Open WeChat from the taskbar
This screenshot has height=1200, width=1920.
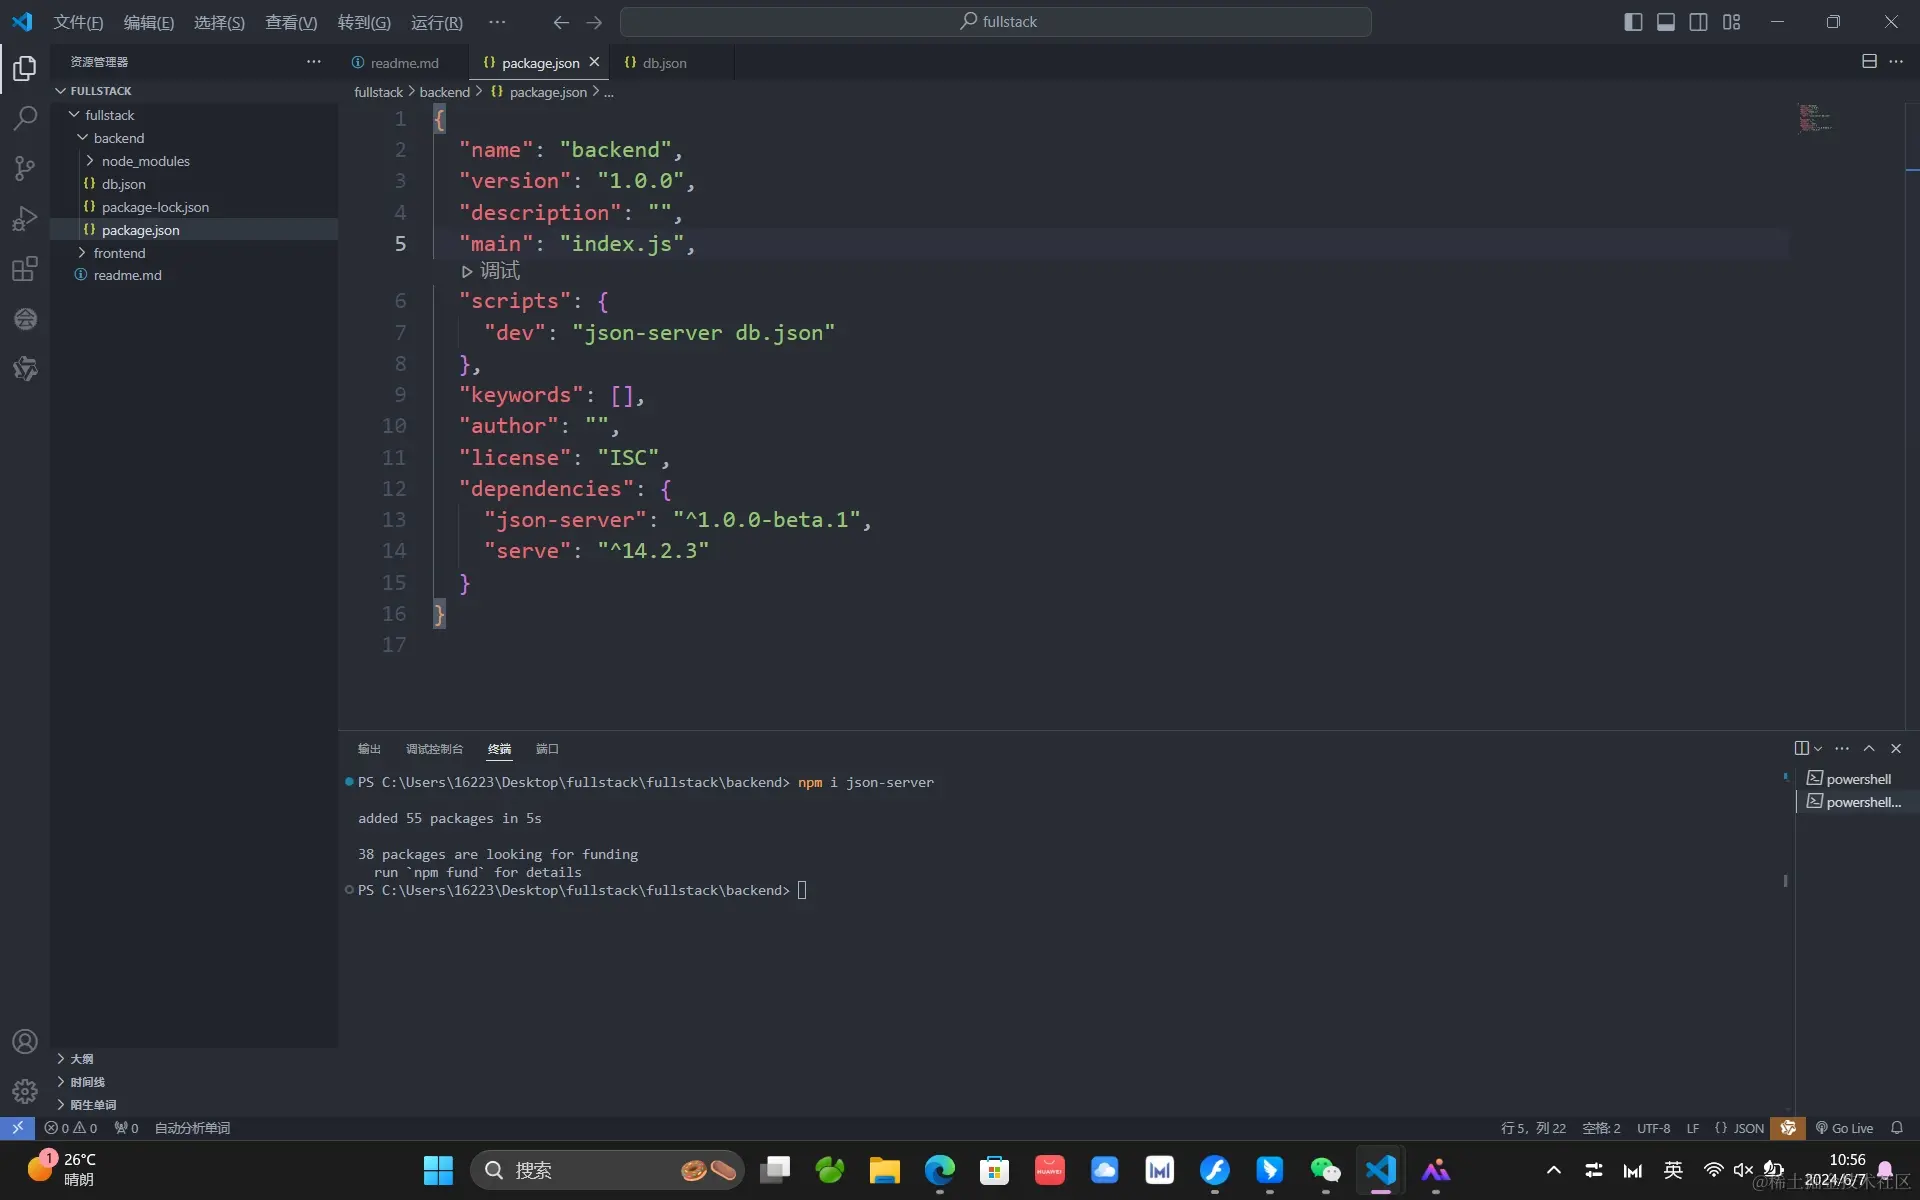pos(1324,1170)
